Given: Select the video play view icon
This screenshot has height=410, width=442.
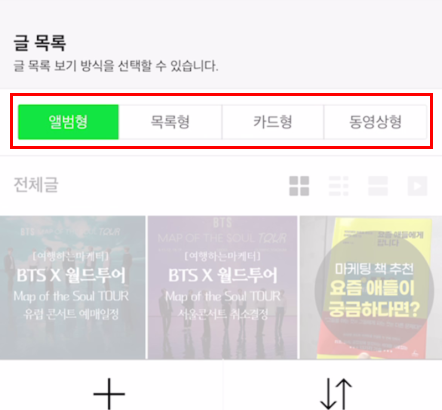Looking at the screenshot, I should [x=417, y=186].
